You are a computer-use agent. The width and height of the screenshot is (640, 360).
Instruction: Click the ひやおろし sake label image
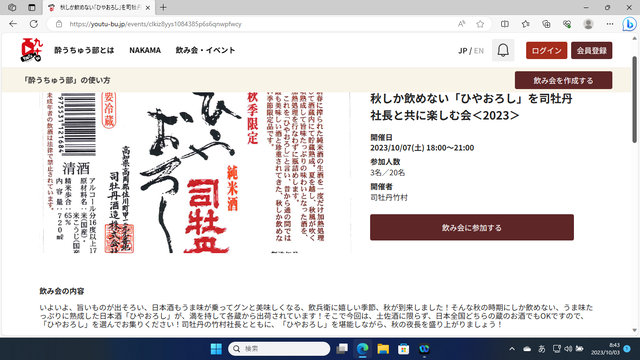pos(197,172)
